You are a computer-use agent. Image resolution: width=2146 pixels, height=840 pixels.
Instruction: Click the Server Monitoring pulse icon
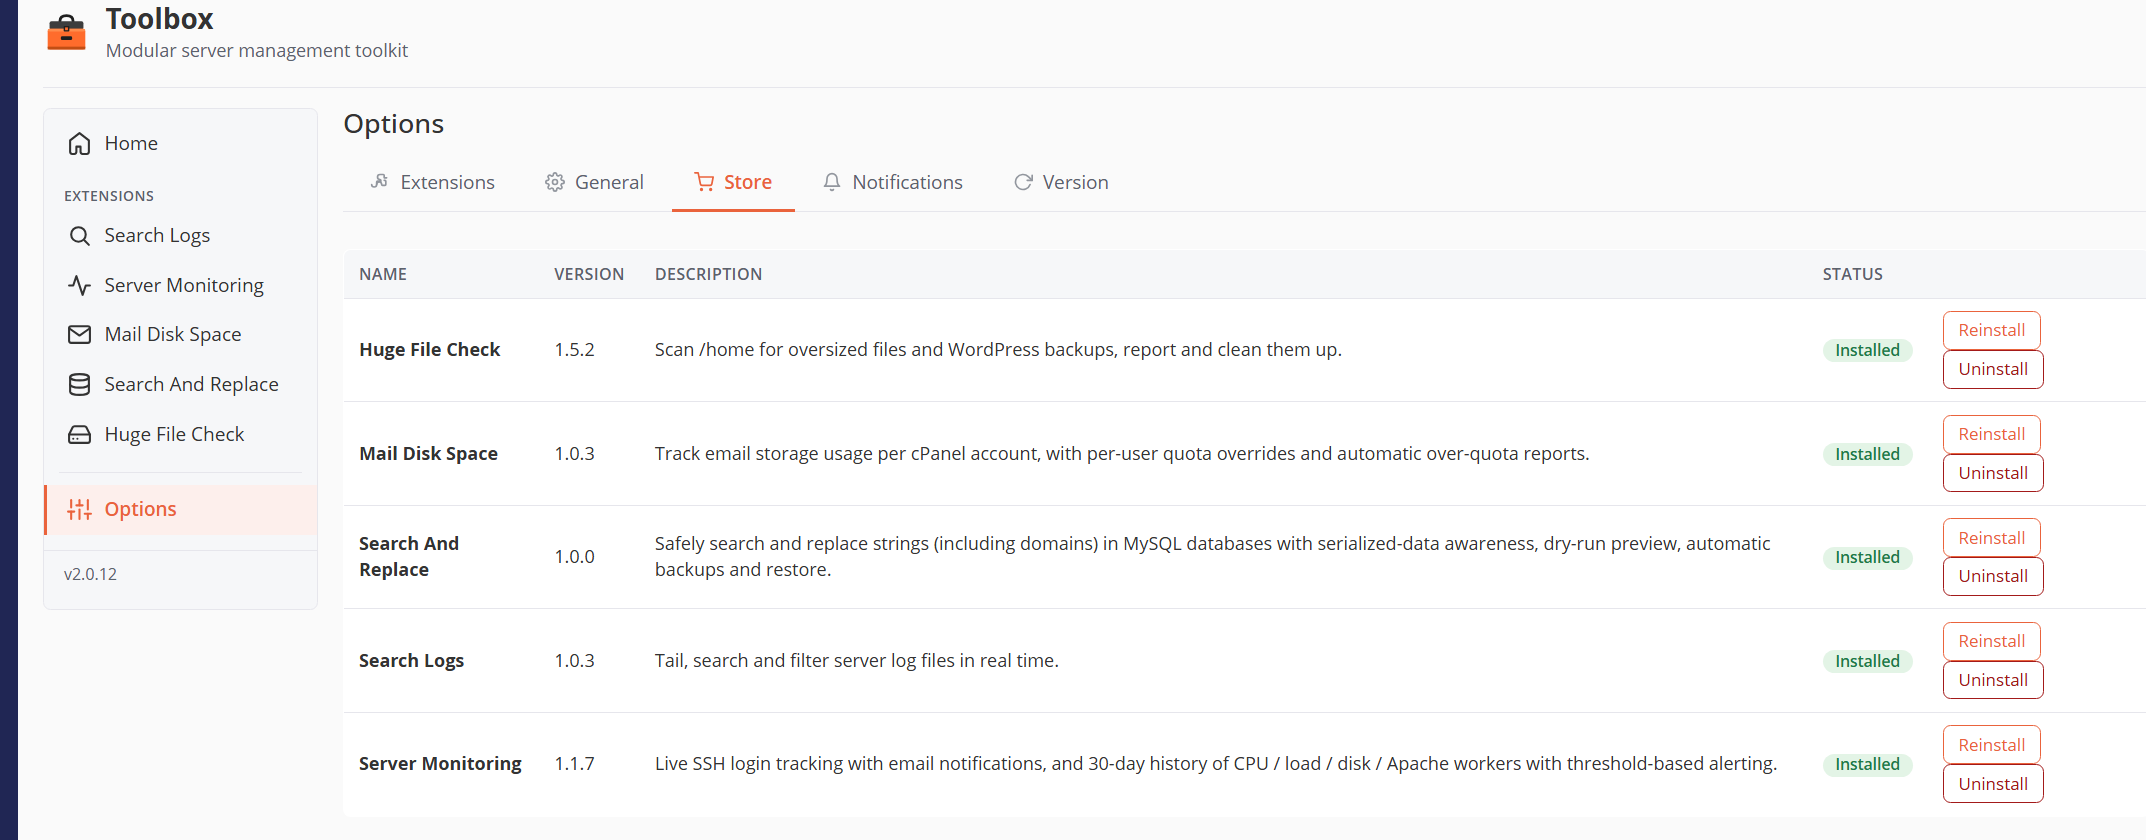(x=80, y=285)
